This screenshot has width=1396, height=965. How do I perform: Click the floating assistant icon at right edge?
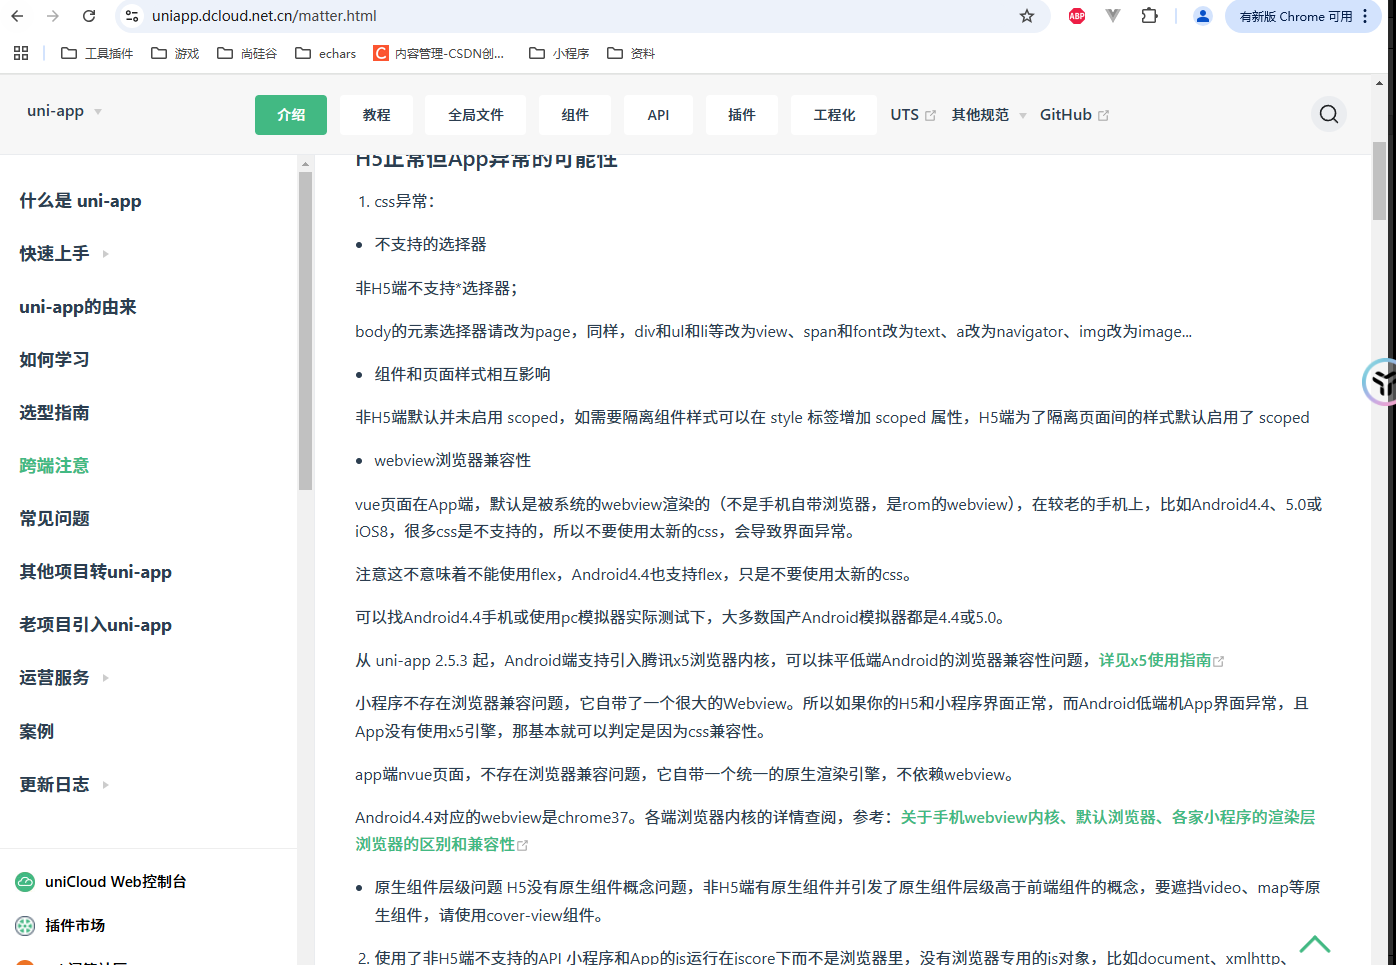point(1380,381)
